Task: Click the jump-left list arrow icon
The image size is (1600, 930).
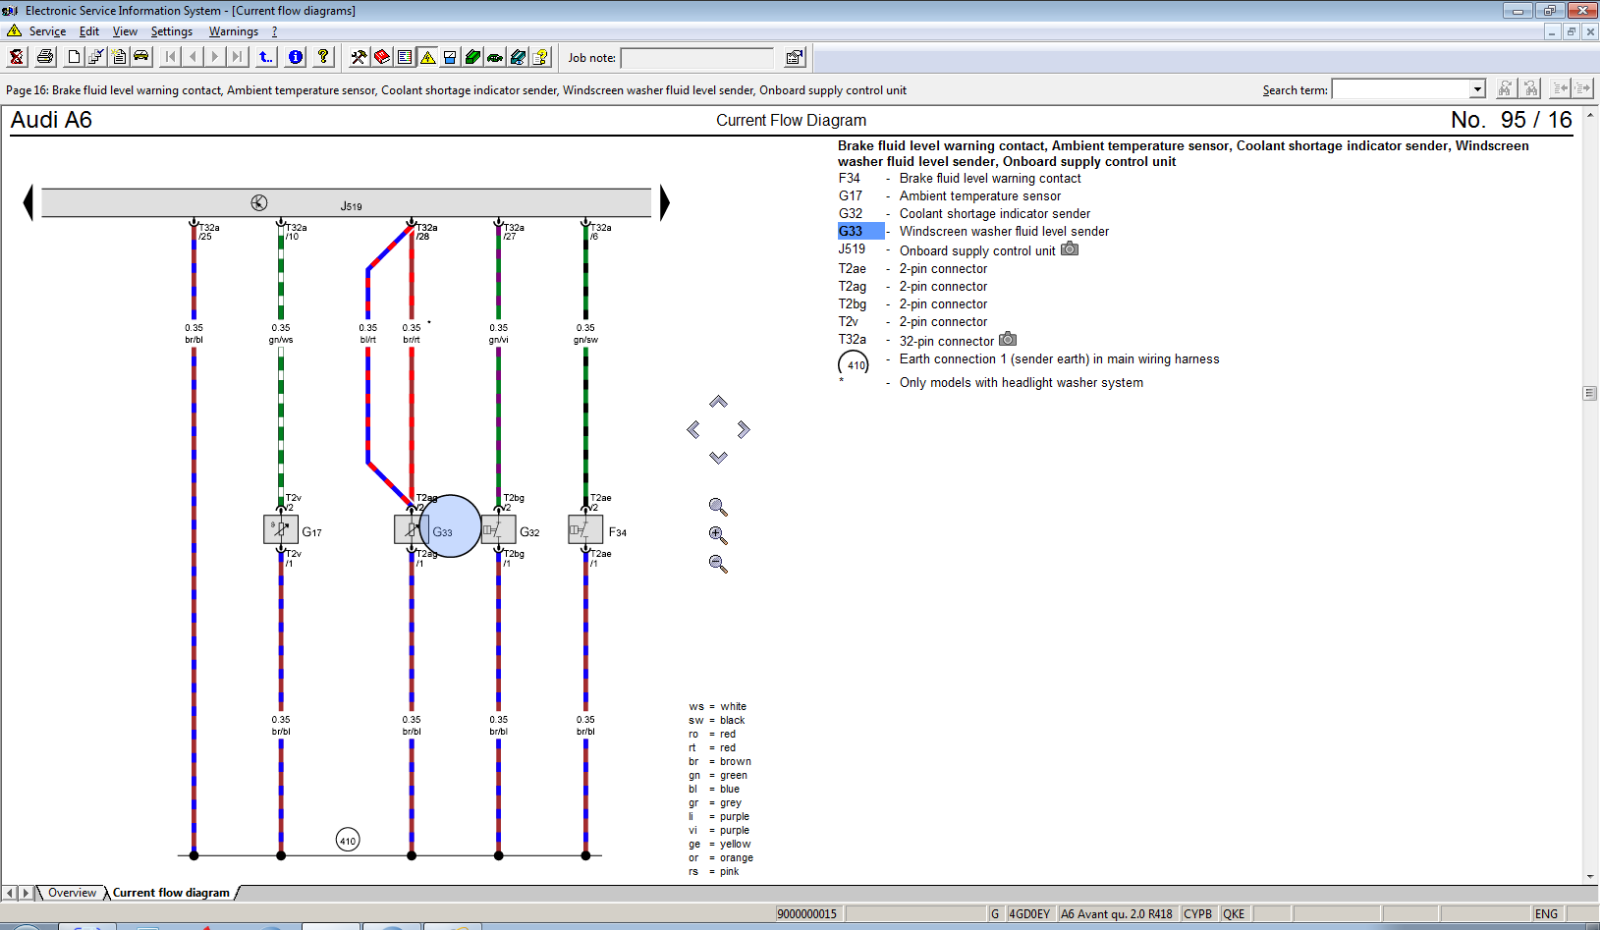Action: coord(1560,89)
